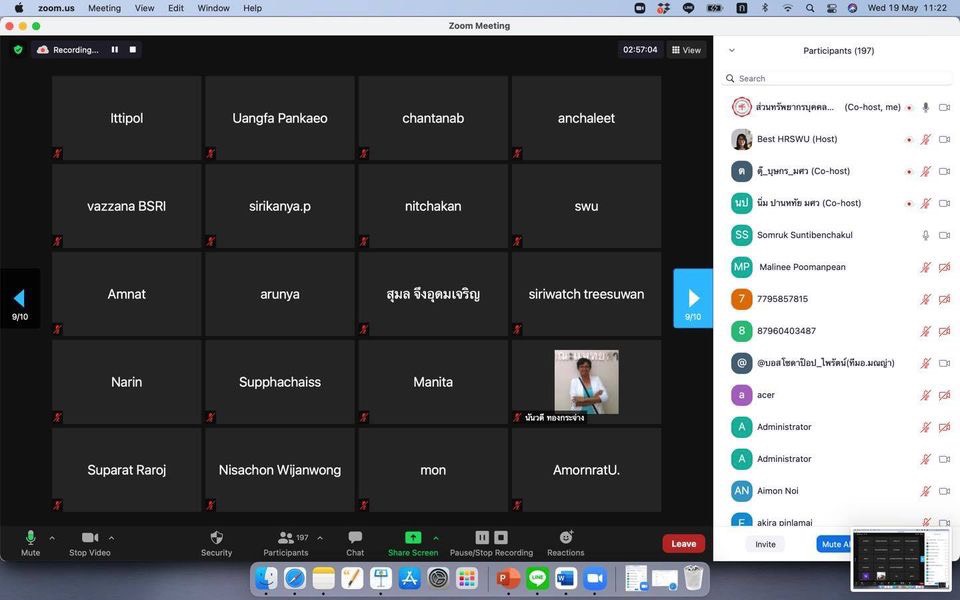Toggle Somruk Suntibenchakul's microphone
This screenshot has height=600, width=960.
[925, 235]
